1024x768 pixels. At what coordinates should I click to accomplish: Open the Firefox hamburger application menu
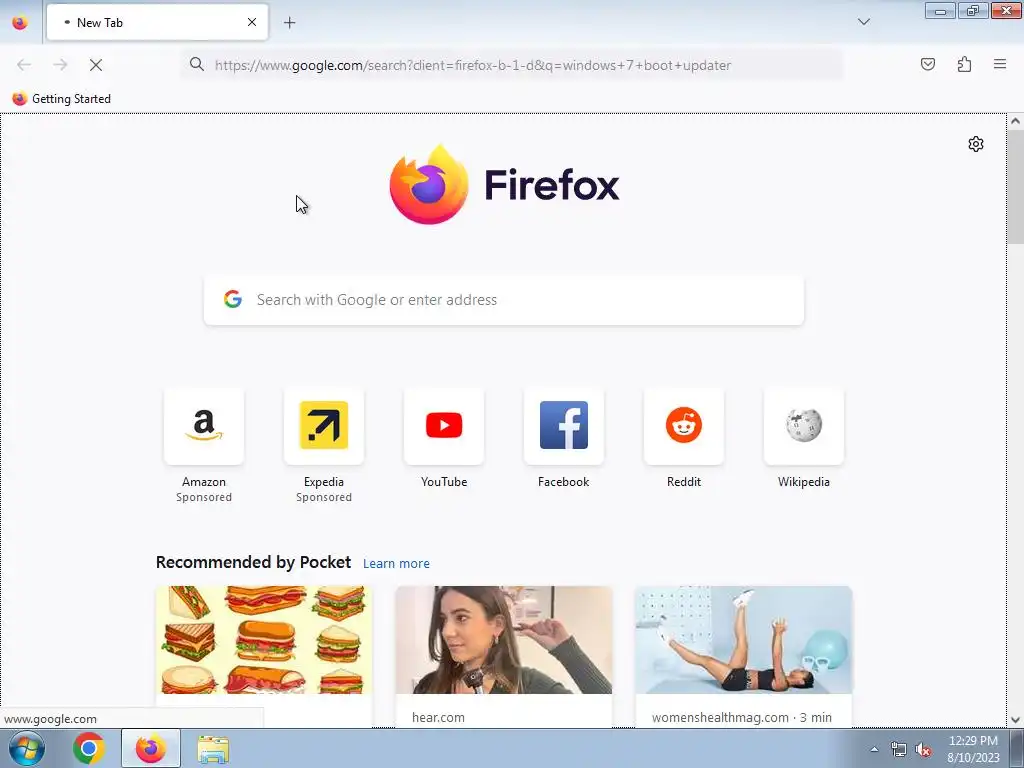pyautogui.click(x=1000, y=64)
